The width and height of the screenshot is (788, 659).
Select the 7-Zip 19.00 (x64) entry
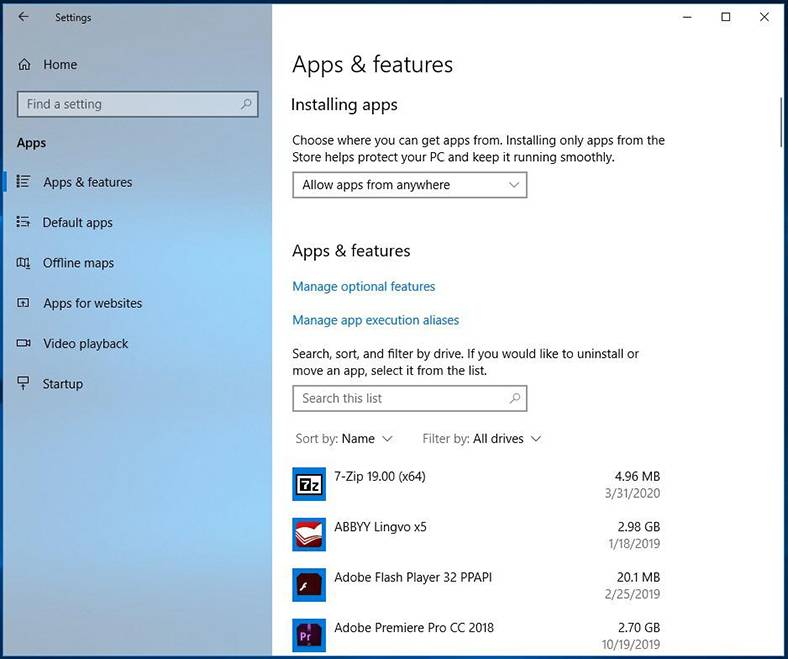476,484
